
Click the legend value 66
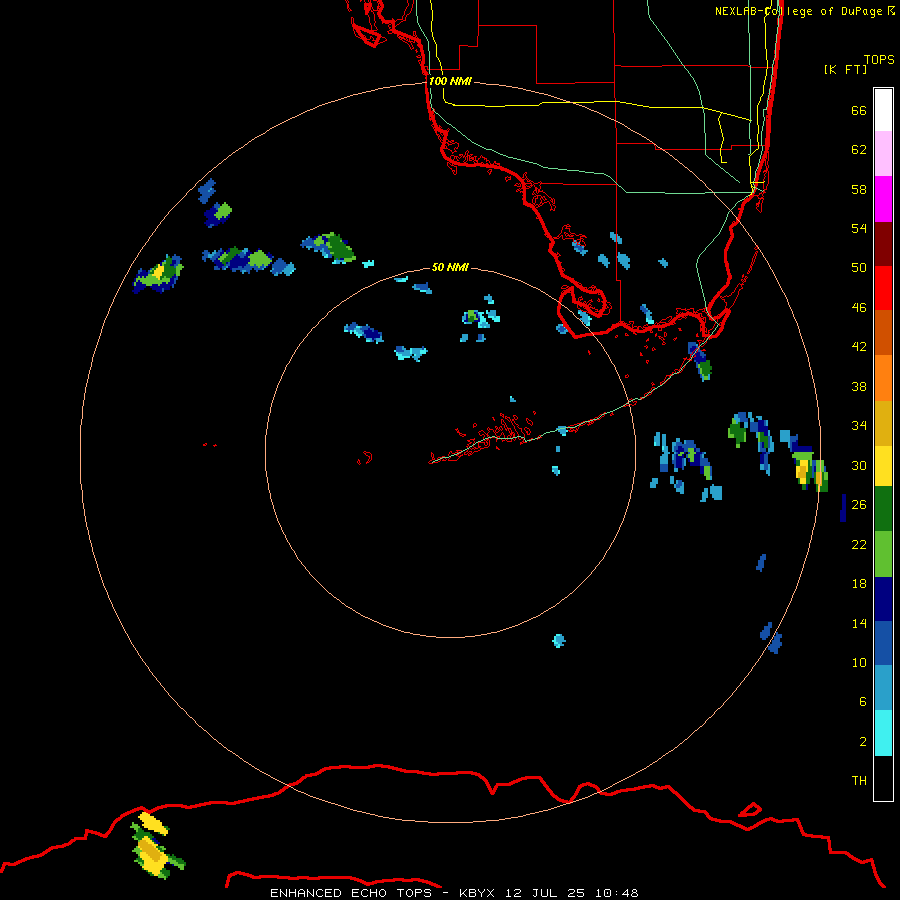pyautogui.click(x=859, y=110)
